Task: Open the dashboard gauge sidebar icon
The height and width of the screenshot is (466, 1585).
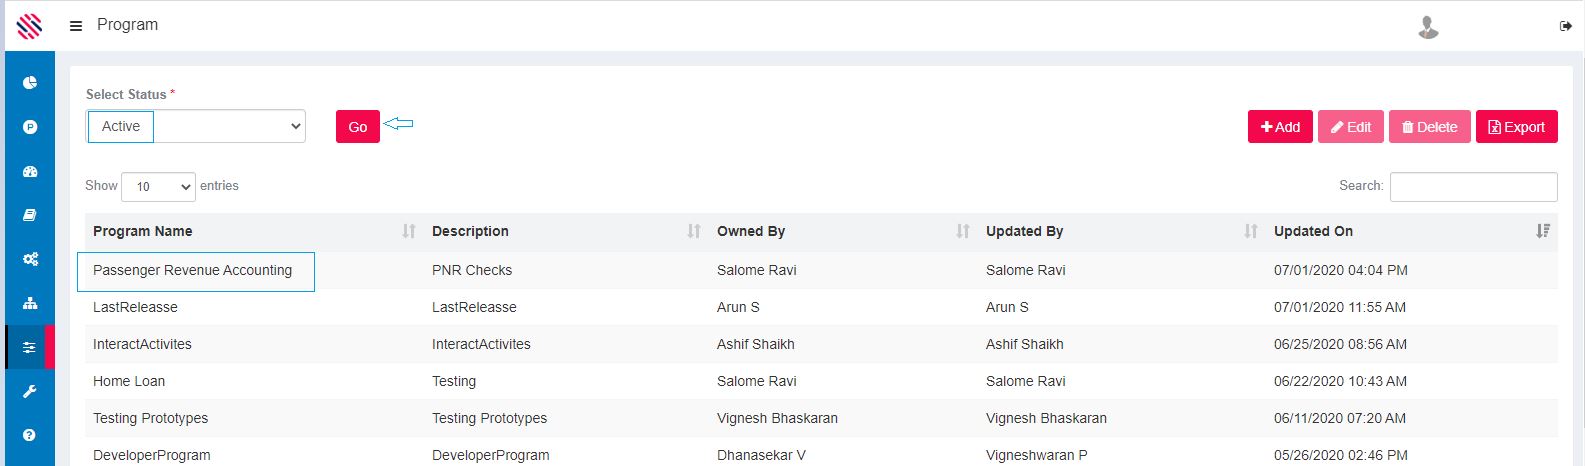Action: (30, 171)
